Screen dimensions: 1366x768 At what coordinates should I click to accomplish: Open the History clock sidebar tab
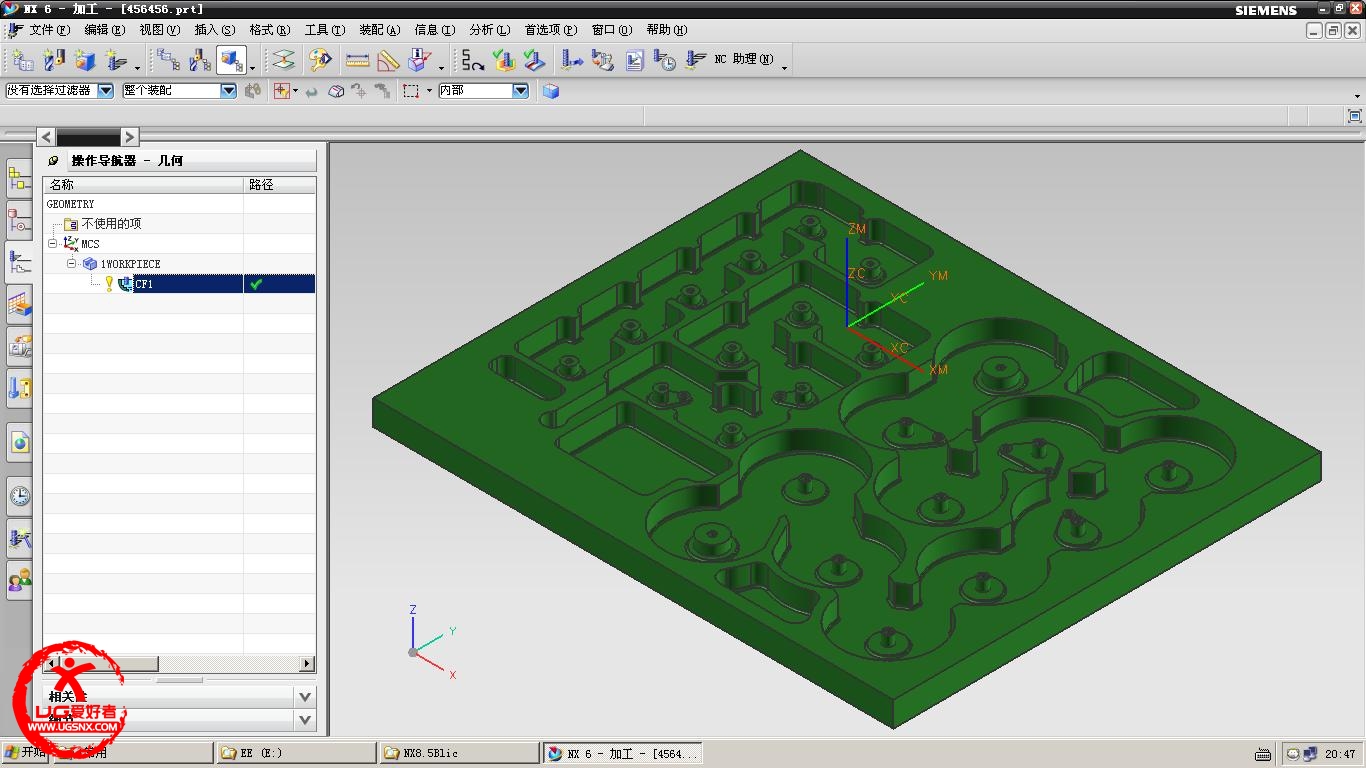click(x=19, y=496)
